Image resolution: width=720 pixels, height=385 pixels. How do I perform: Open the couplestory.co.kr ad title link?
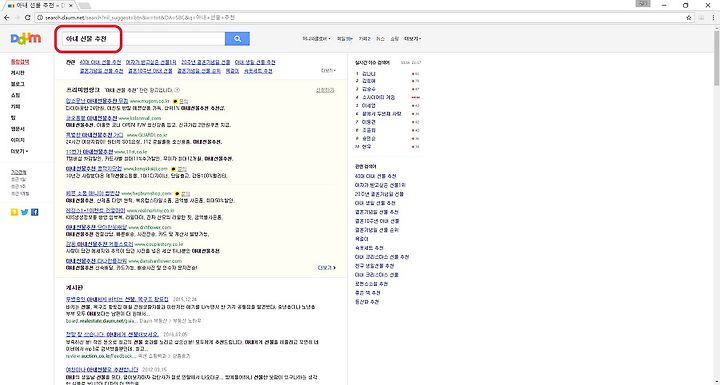click(x=100, y=244)
